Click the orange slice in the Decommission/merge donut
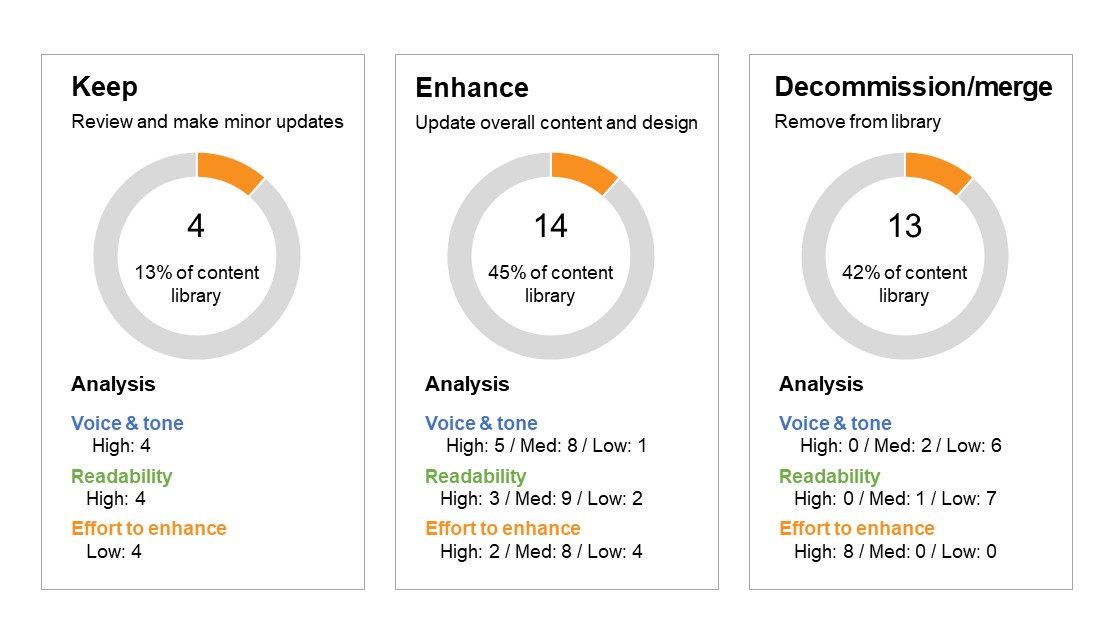Screen dimensions: 1104x643 click(x=936, y=169)
